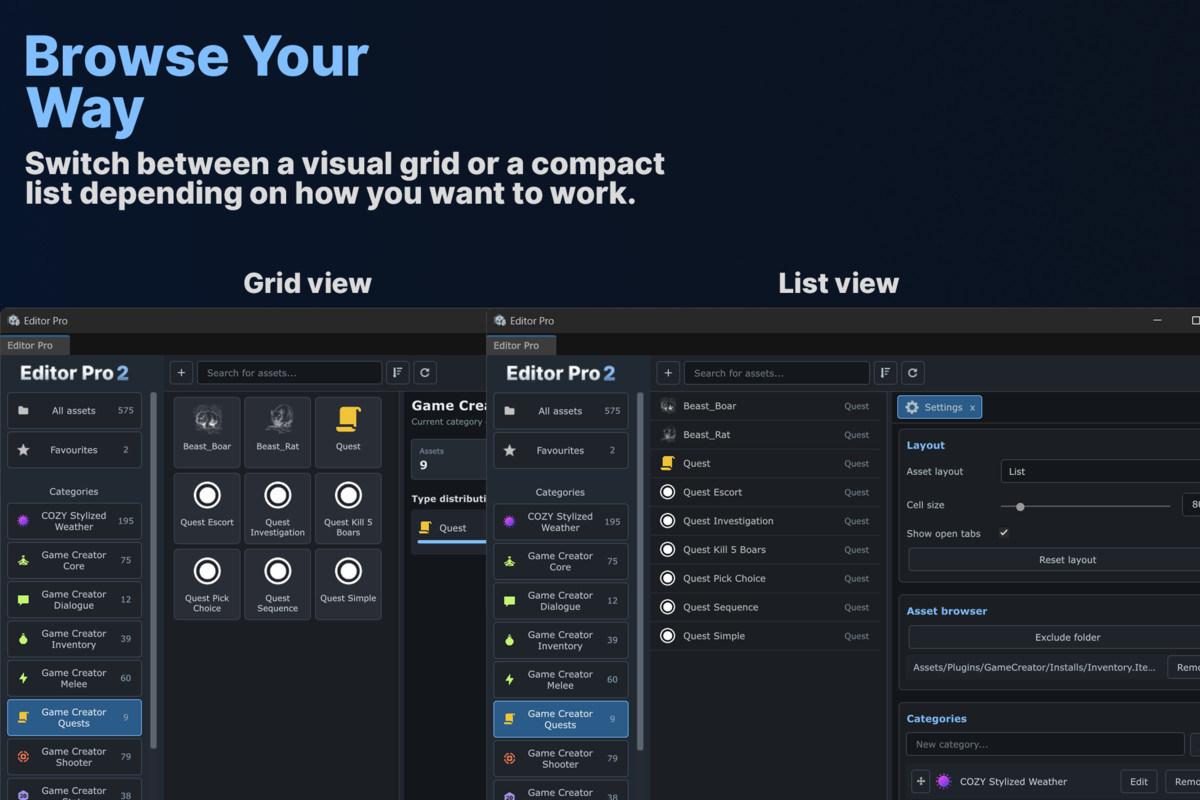Screen dimensions: 1200x800
Task: Click the purple COZY Stylized Weather icon in Categories settings
Action: [x=944, y=782]
